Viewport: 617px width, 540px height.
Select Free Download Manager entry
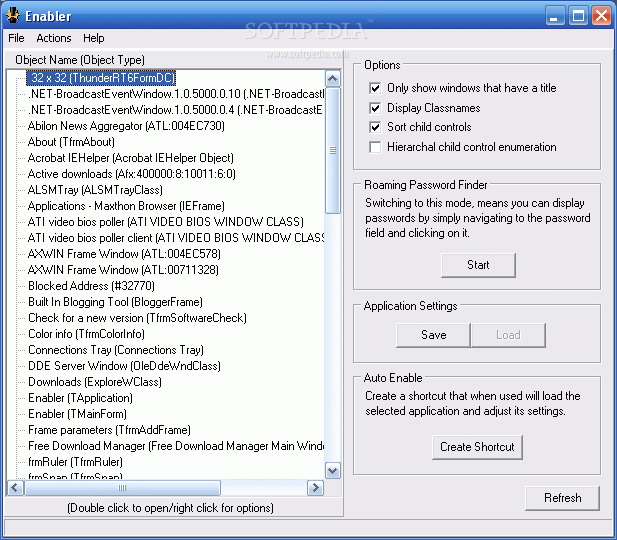pyautogui.click(x=176, y=446)
